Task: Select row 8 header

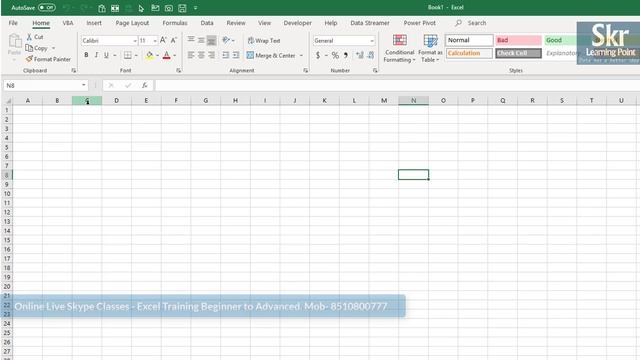Action: pyautogui.click(x=7, y=175)
